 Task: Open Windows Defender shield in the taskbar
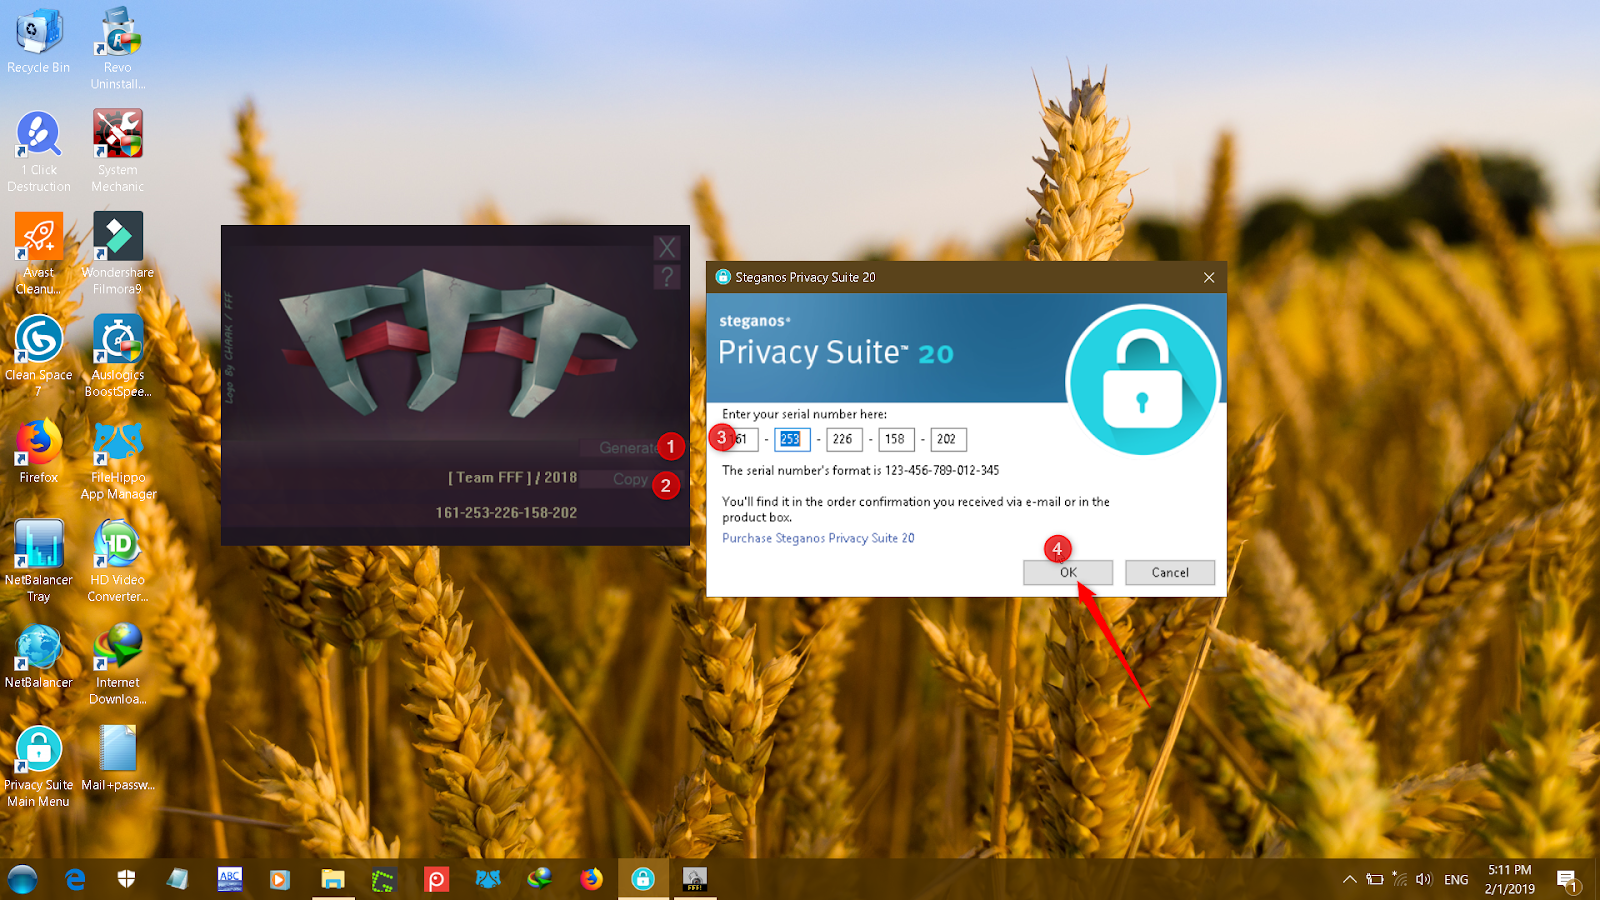pos(126,879)
